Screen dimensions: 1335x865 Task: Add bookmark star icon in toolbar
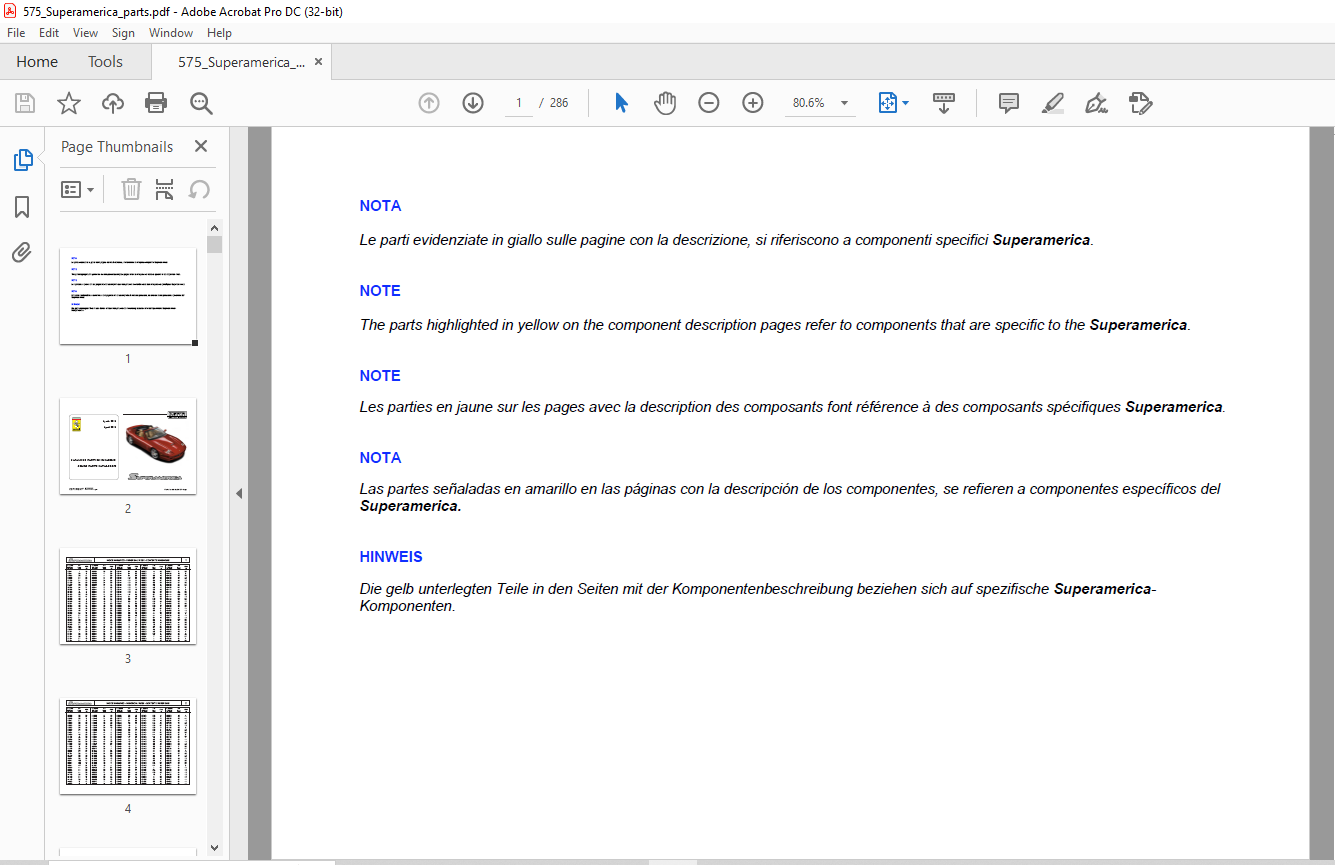(x=69, y=103)
